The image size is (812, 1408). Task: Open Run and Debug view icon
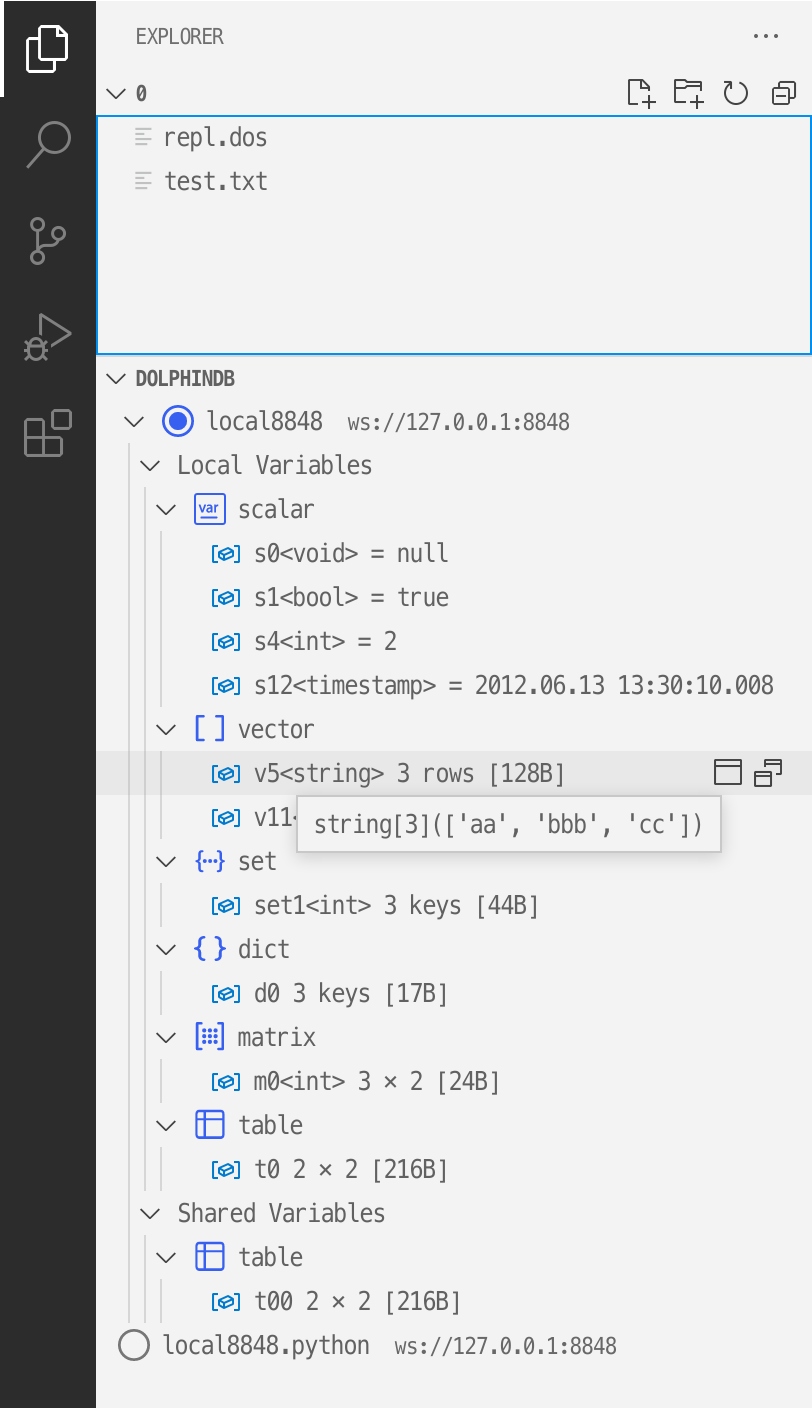(x=48, y=339)
